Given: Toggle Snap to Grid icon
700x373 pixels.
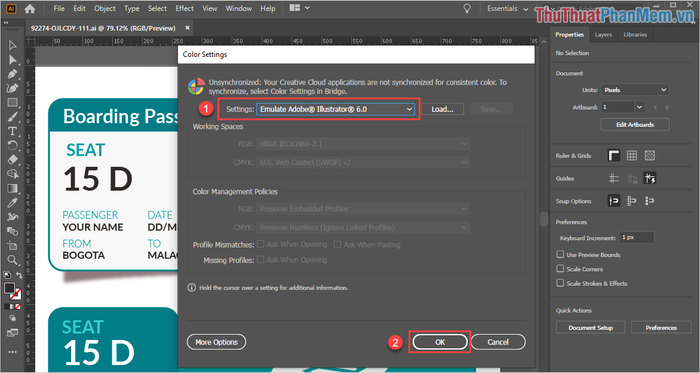Looking at the screenshot, I should (632, 201).
